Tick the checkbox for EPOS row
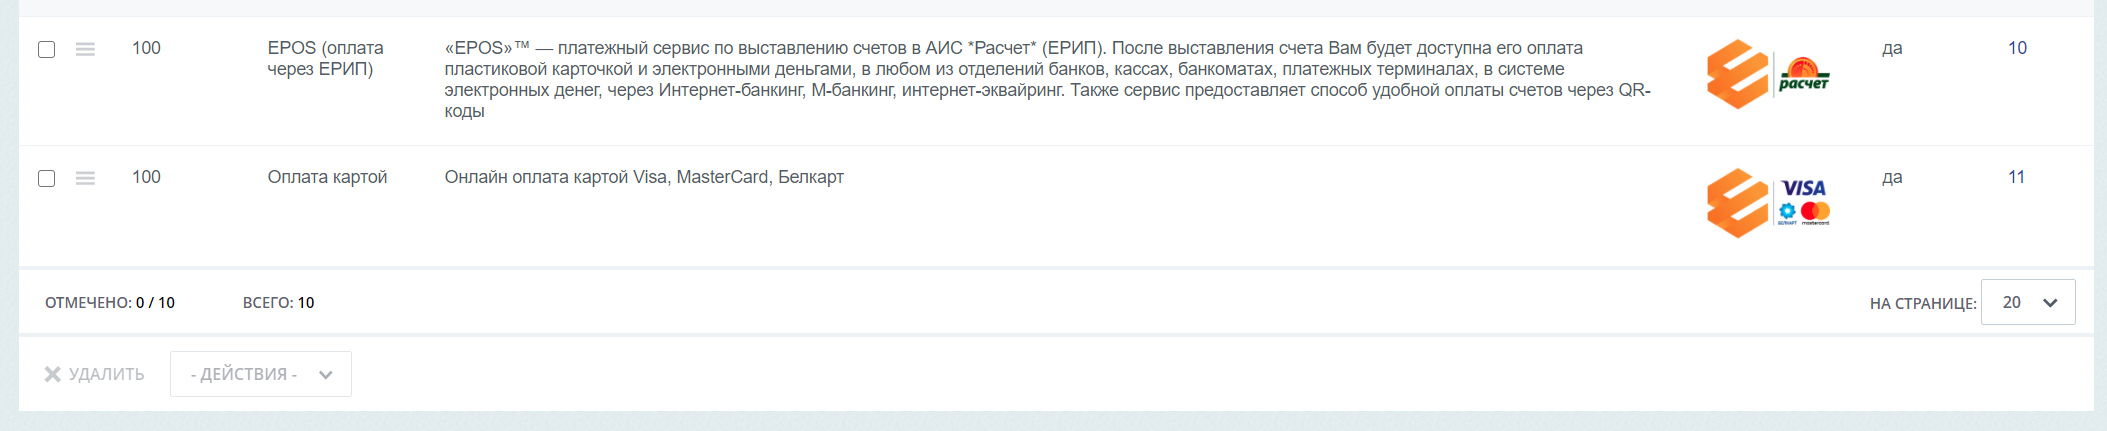This screenshot has height=431, width=2107. pos(46,49)
